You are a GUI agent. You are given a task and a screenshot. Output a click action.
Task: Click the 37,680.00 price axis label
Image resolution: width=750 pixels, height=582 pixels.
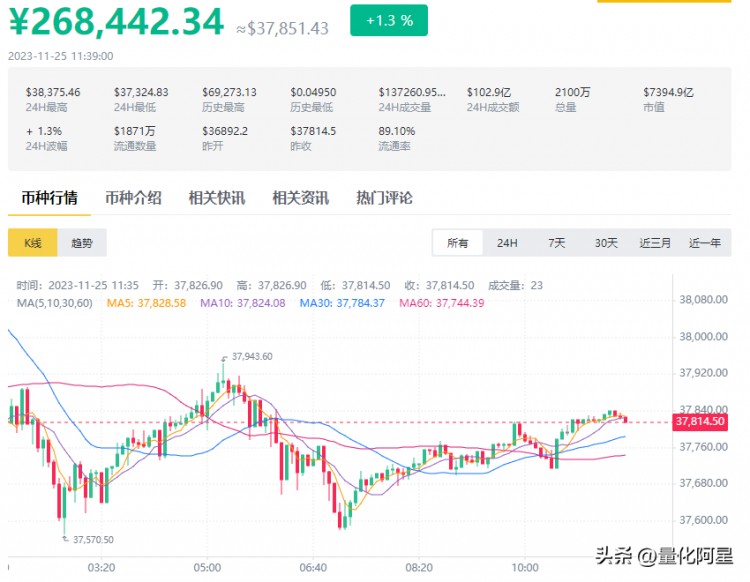704,483
